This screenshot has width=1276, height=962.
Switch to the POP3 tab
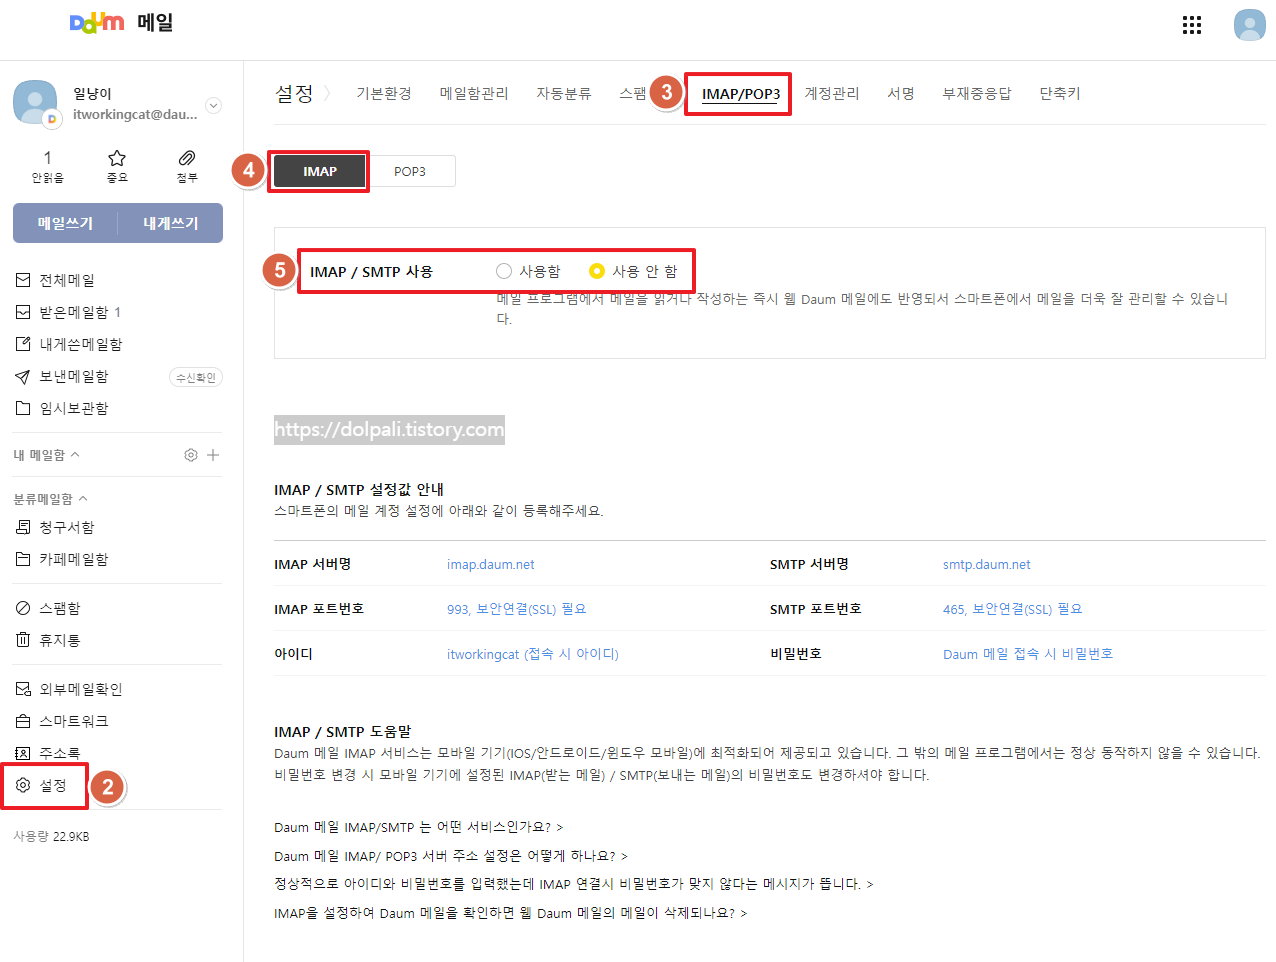[411, 170]
